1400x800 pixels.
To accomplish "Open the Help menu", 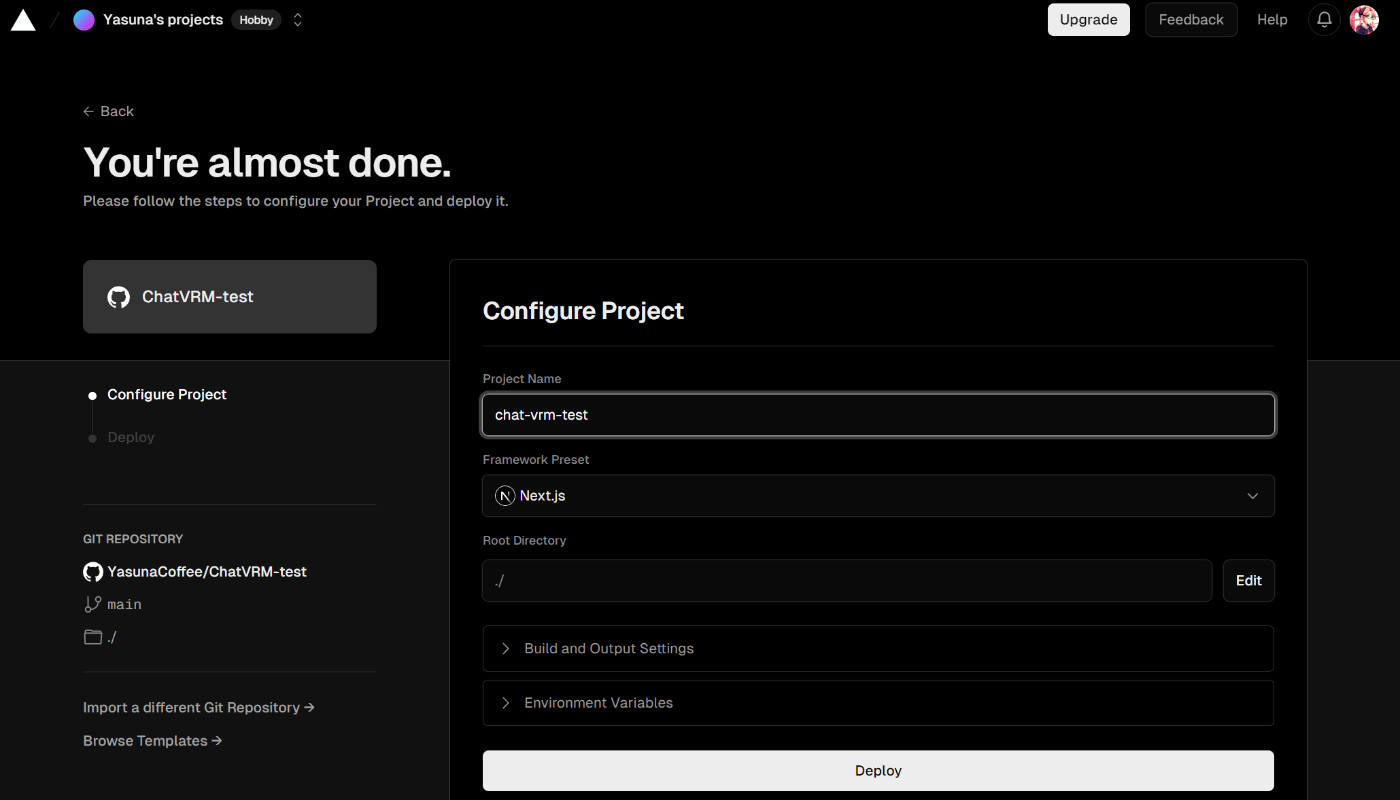I will pyautogui.click(x=1272, y=20).
